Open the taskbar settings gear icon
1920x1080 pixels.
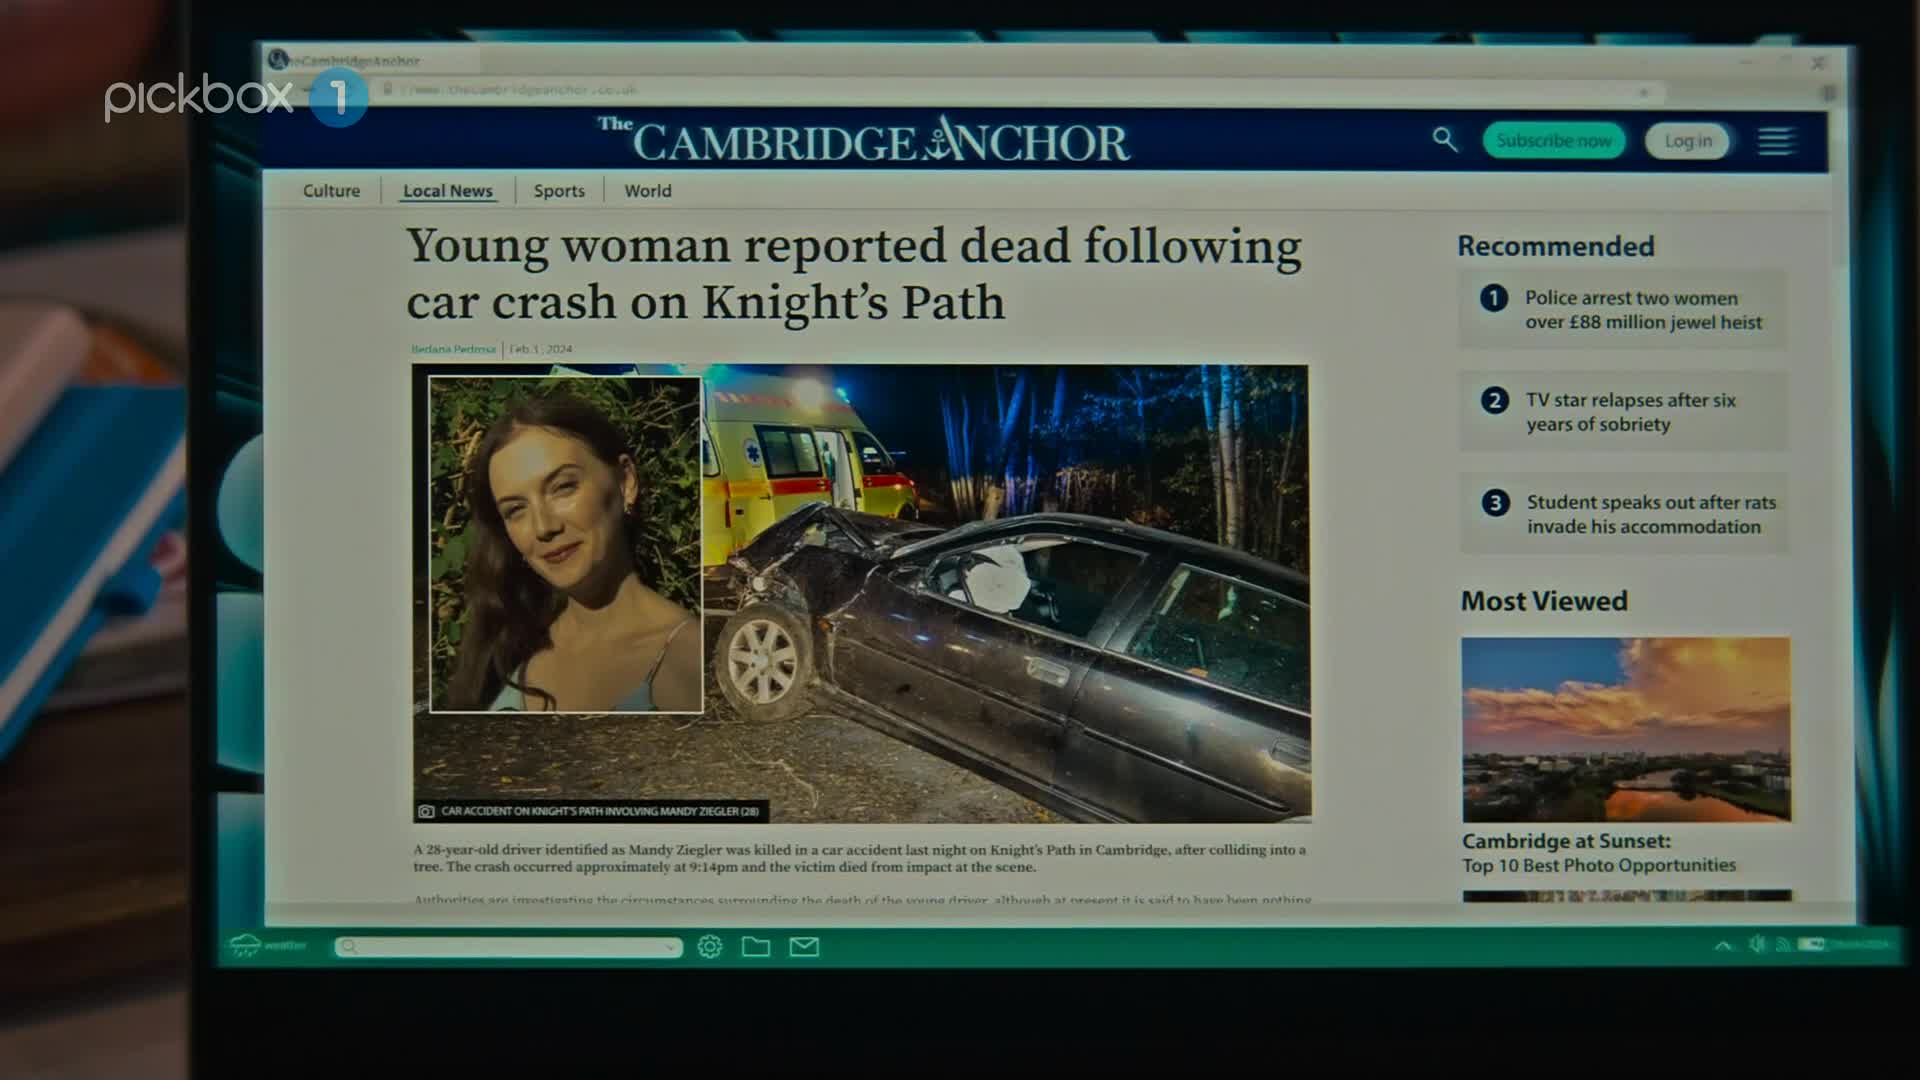coord(710,946)
